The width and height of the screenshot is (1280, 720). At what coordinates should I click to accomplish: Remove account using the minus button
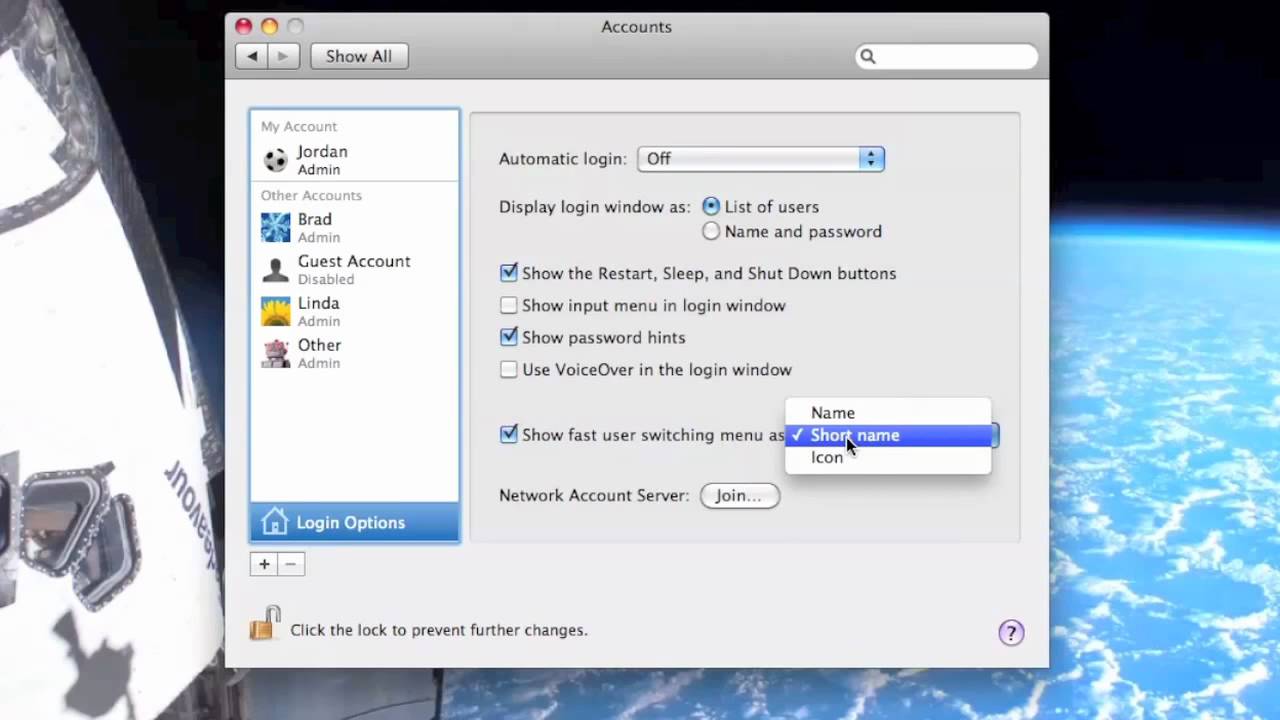291,564
